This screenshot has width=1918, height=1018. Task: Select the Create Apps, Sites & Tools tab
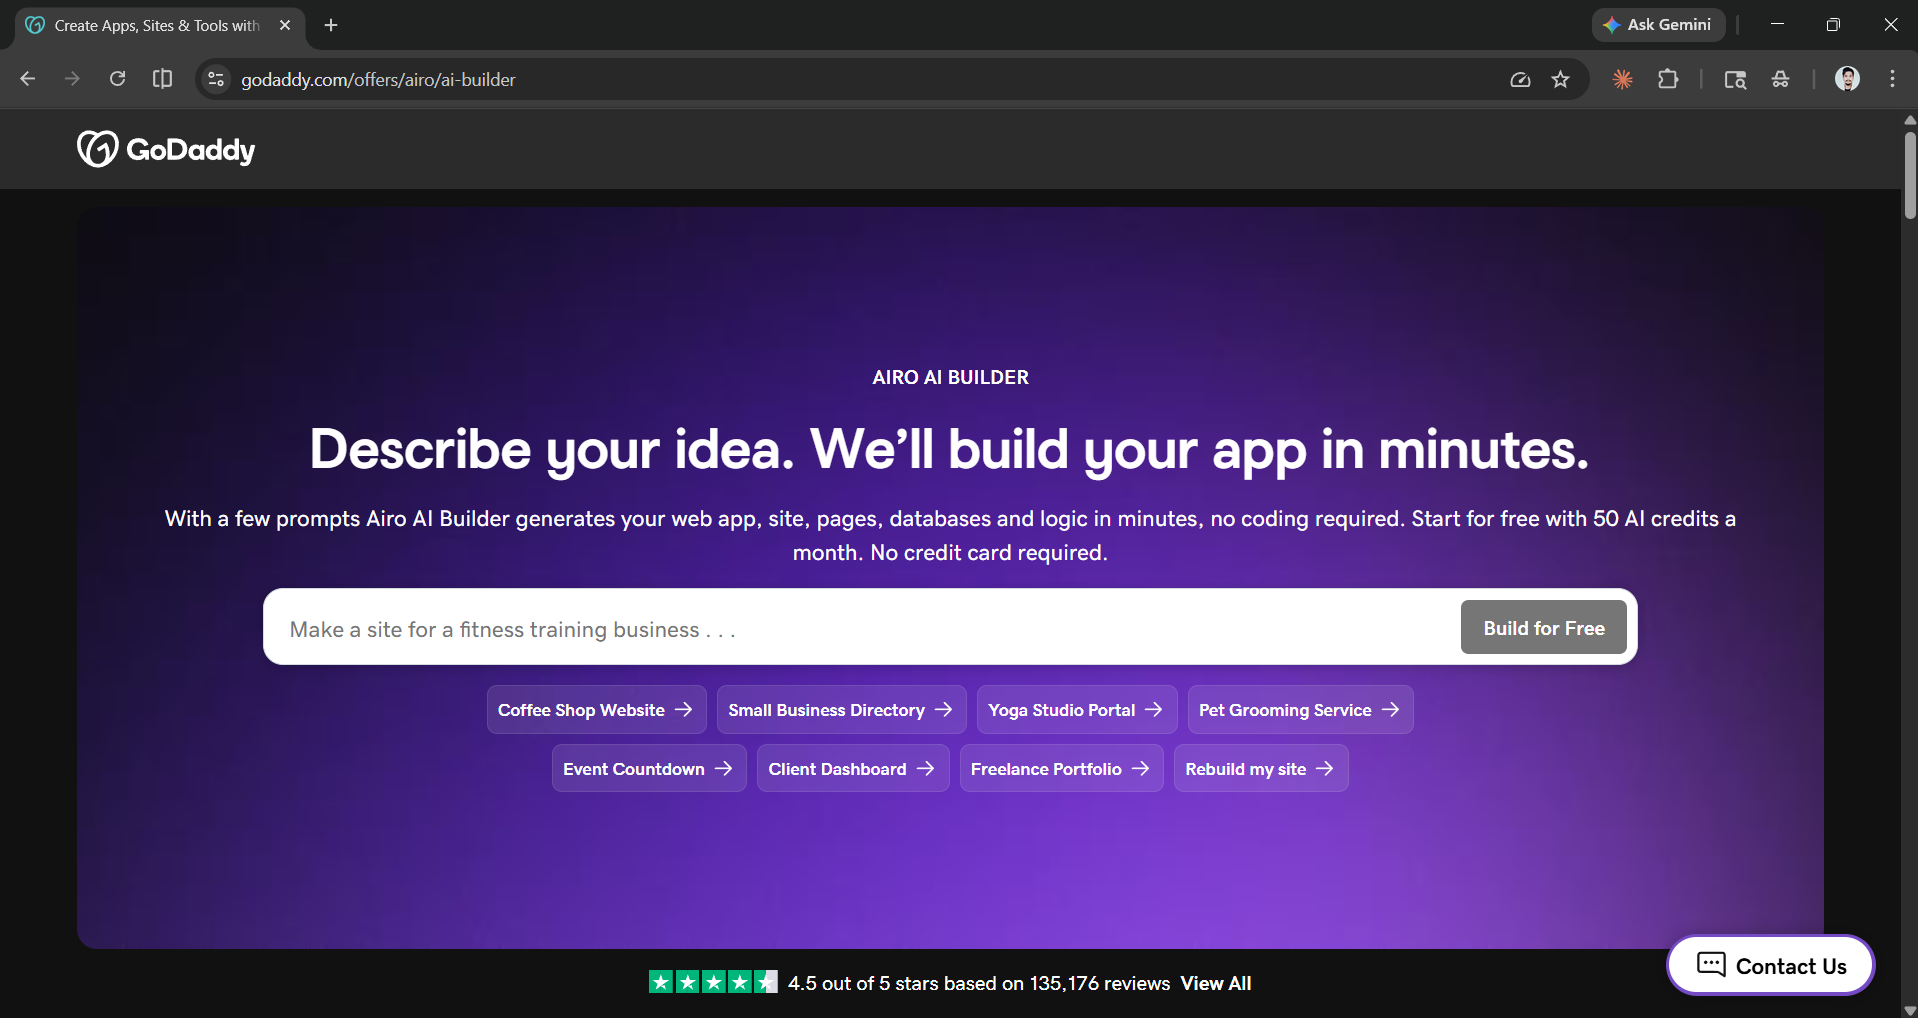tap(160, 25)
